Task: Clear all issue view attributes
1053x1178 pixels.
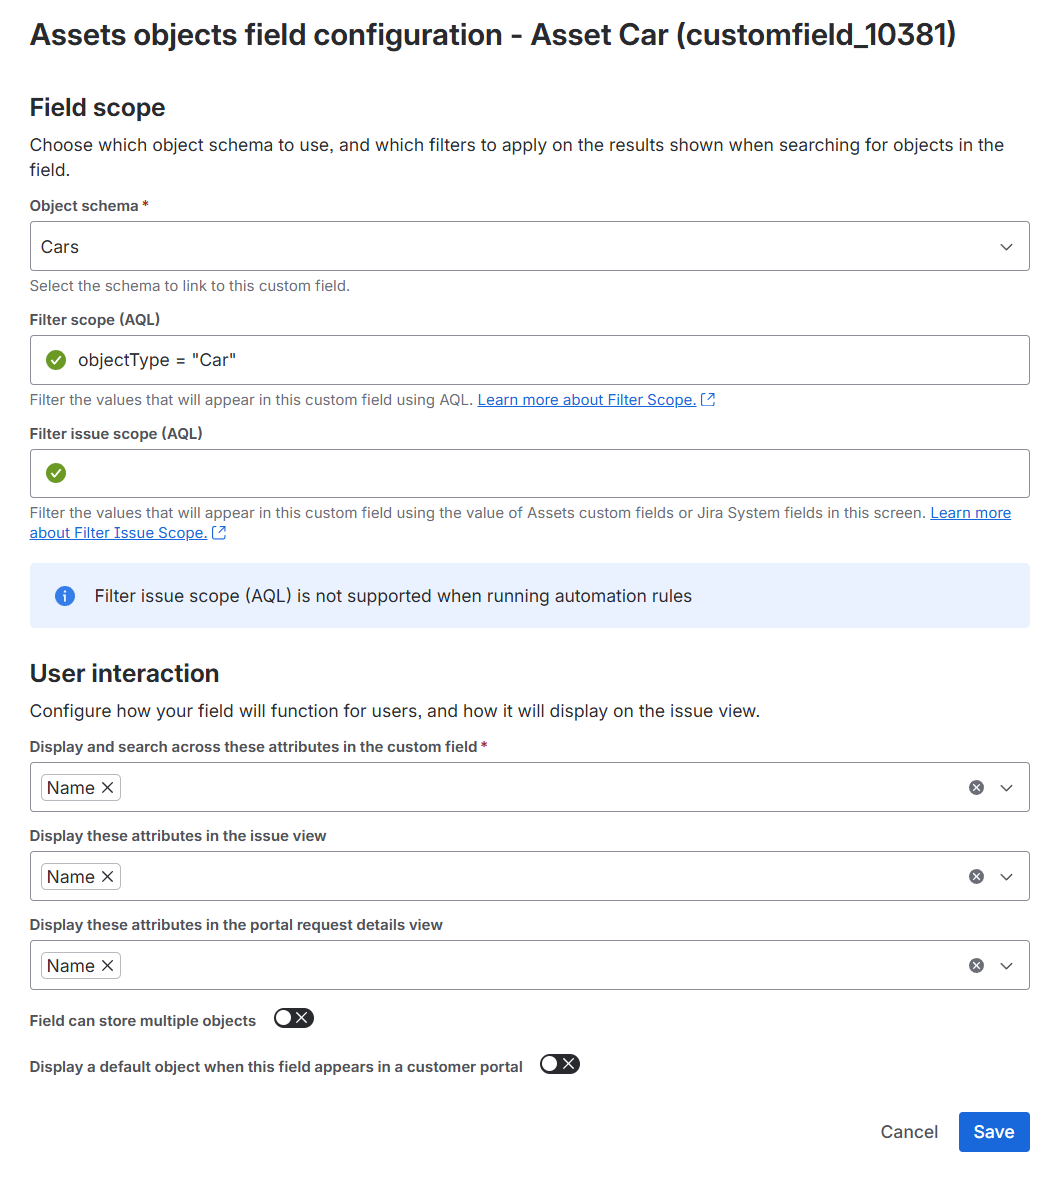Action: click(x=976, y=877)
